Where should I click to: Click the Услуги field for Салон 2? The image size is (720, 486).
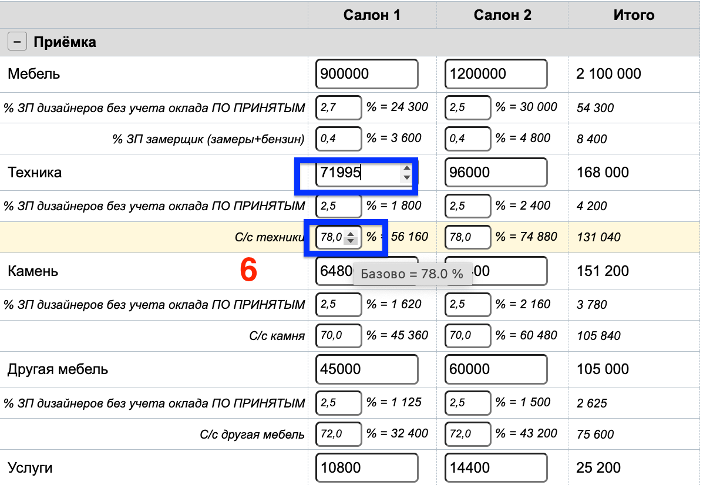tap(496, 467)
